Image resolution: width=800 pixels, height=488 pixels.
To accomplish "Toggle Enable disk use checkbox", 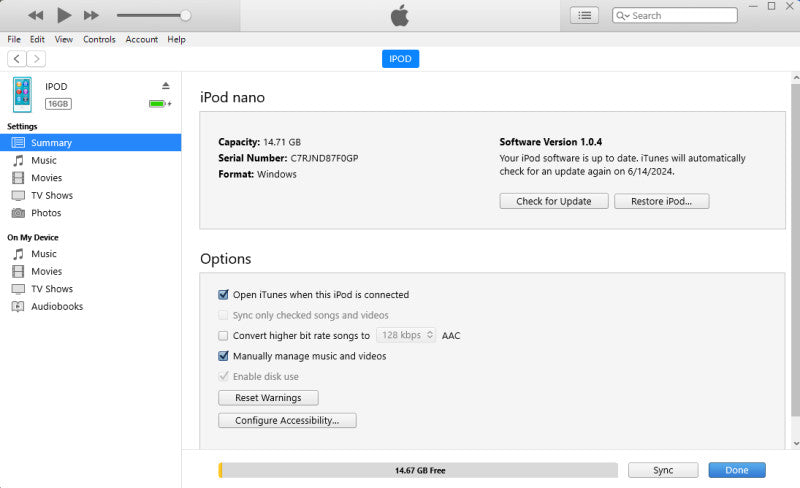I will (223, 376).
